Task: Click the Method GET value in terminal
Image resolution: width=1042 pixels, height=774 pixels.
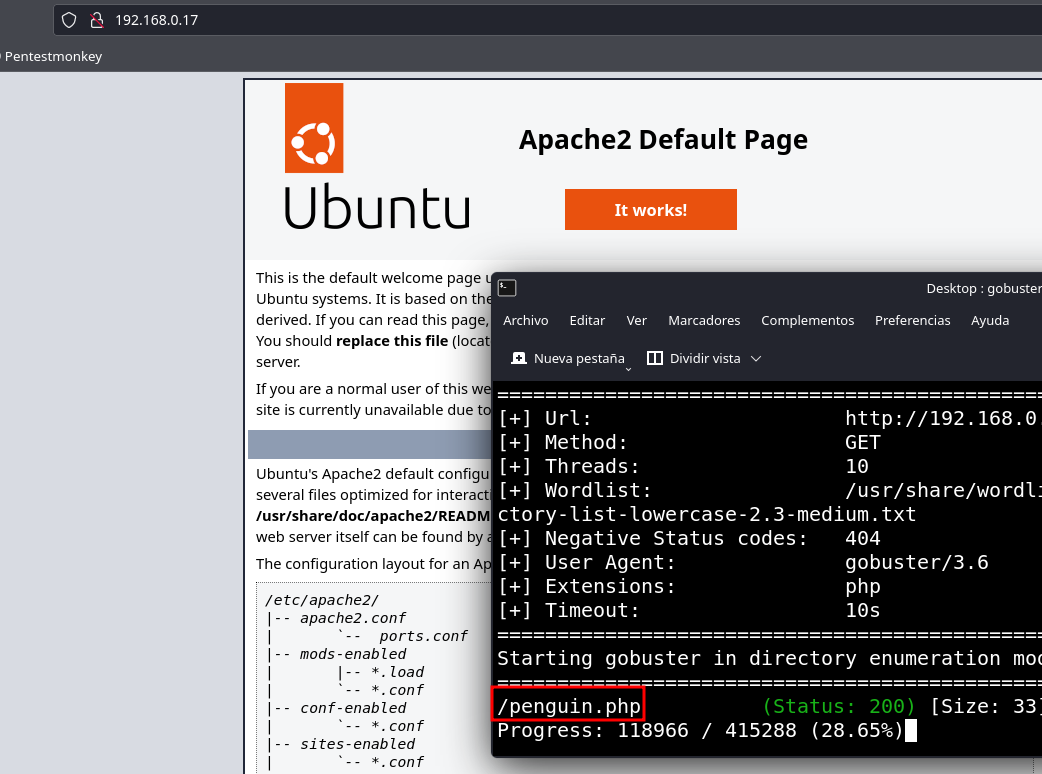Action: [863, 442]
